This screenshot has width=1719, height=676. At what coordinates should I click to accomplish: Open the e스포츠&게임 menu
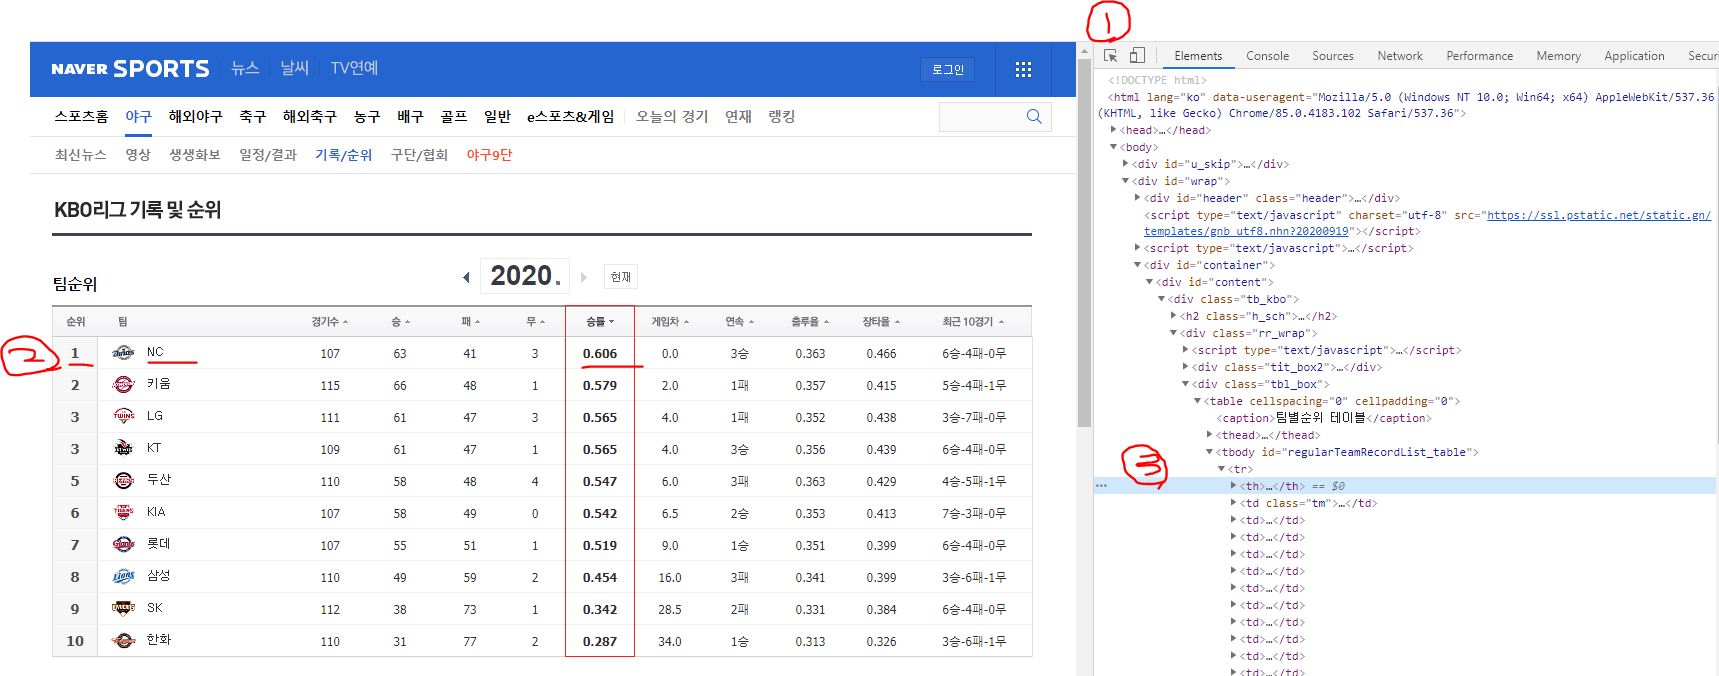tap(570, 117)
